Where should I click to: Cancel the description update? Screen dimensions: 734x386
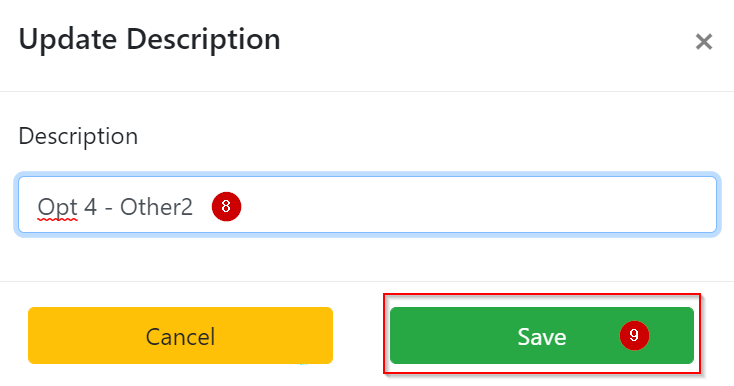[180, 335]
